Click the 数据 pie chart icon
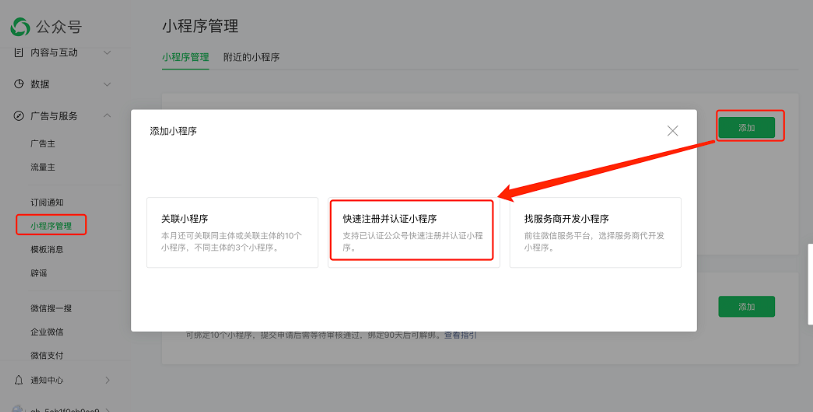Viewport: 813px width, 412px height. (19, 84)
